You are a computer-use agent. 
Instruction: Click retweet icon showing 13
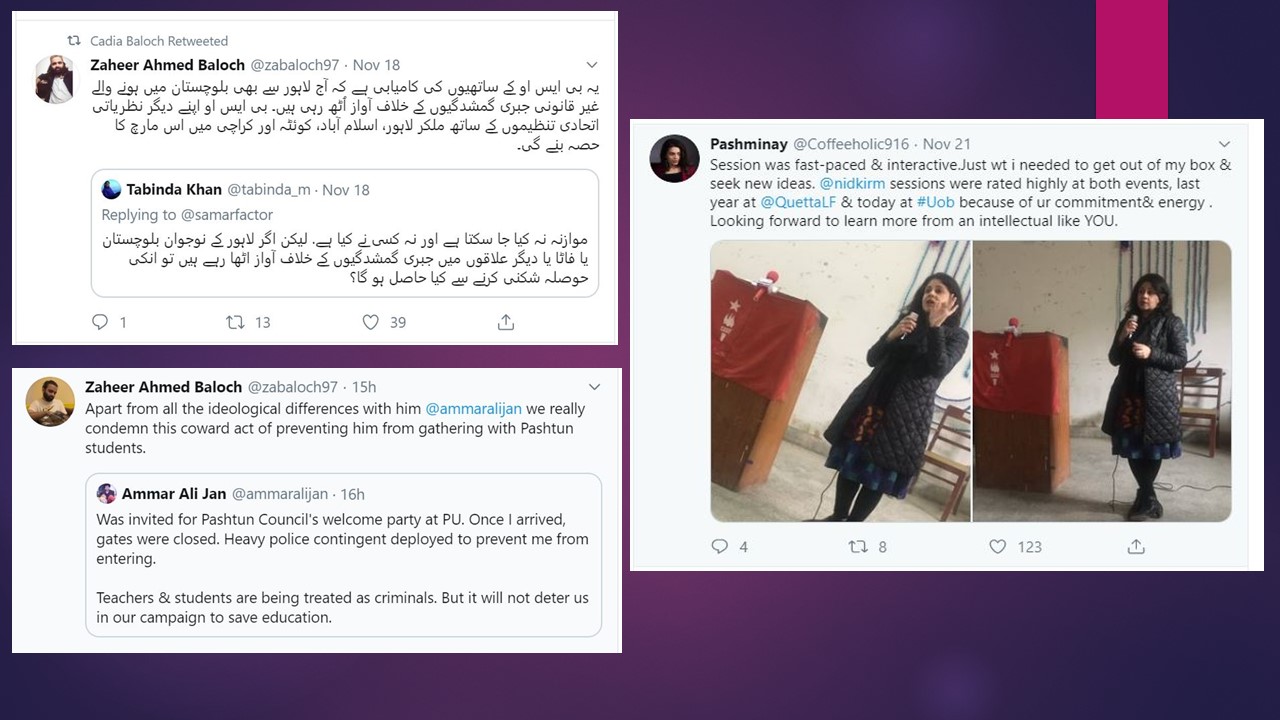(x=235, y=322)
